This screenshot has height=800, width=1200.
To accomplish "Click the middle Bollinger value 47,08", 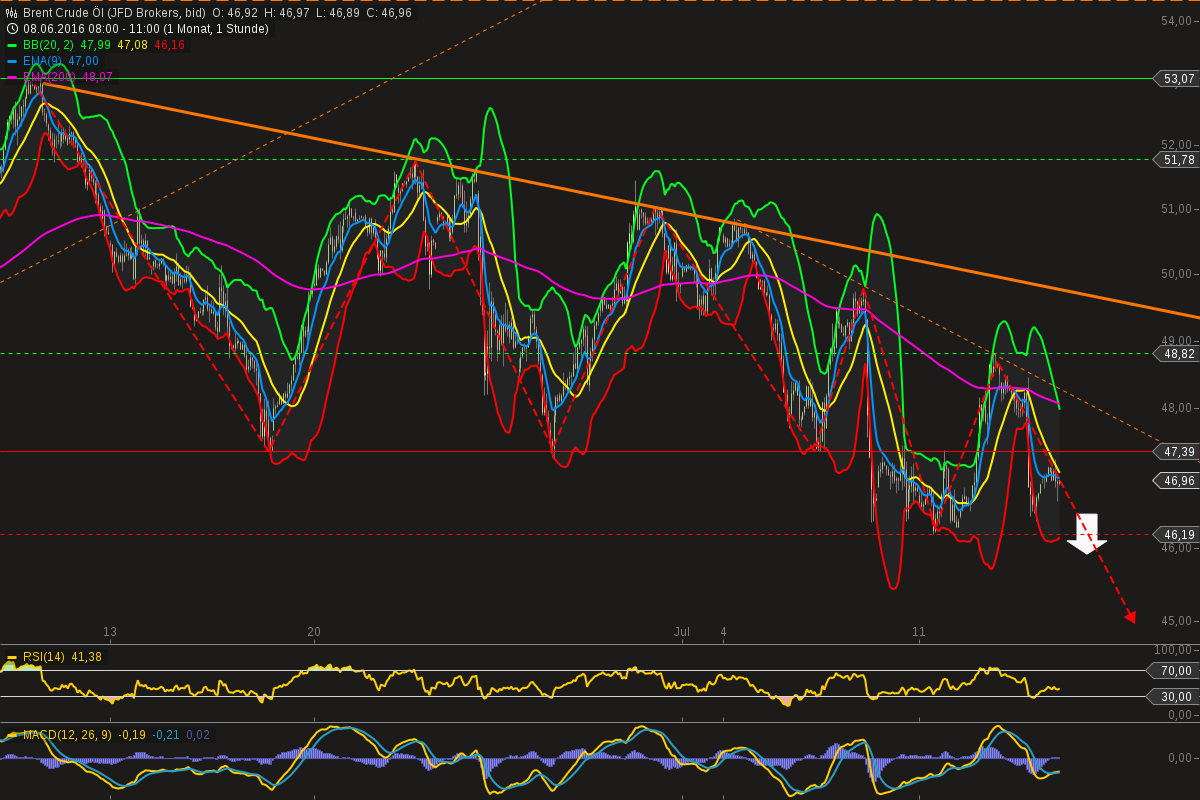I will click(133, 45).
